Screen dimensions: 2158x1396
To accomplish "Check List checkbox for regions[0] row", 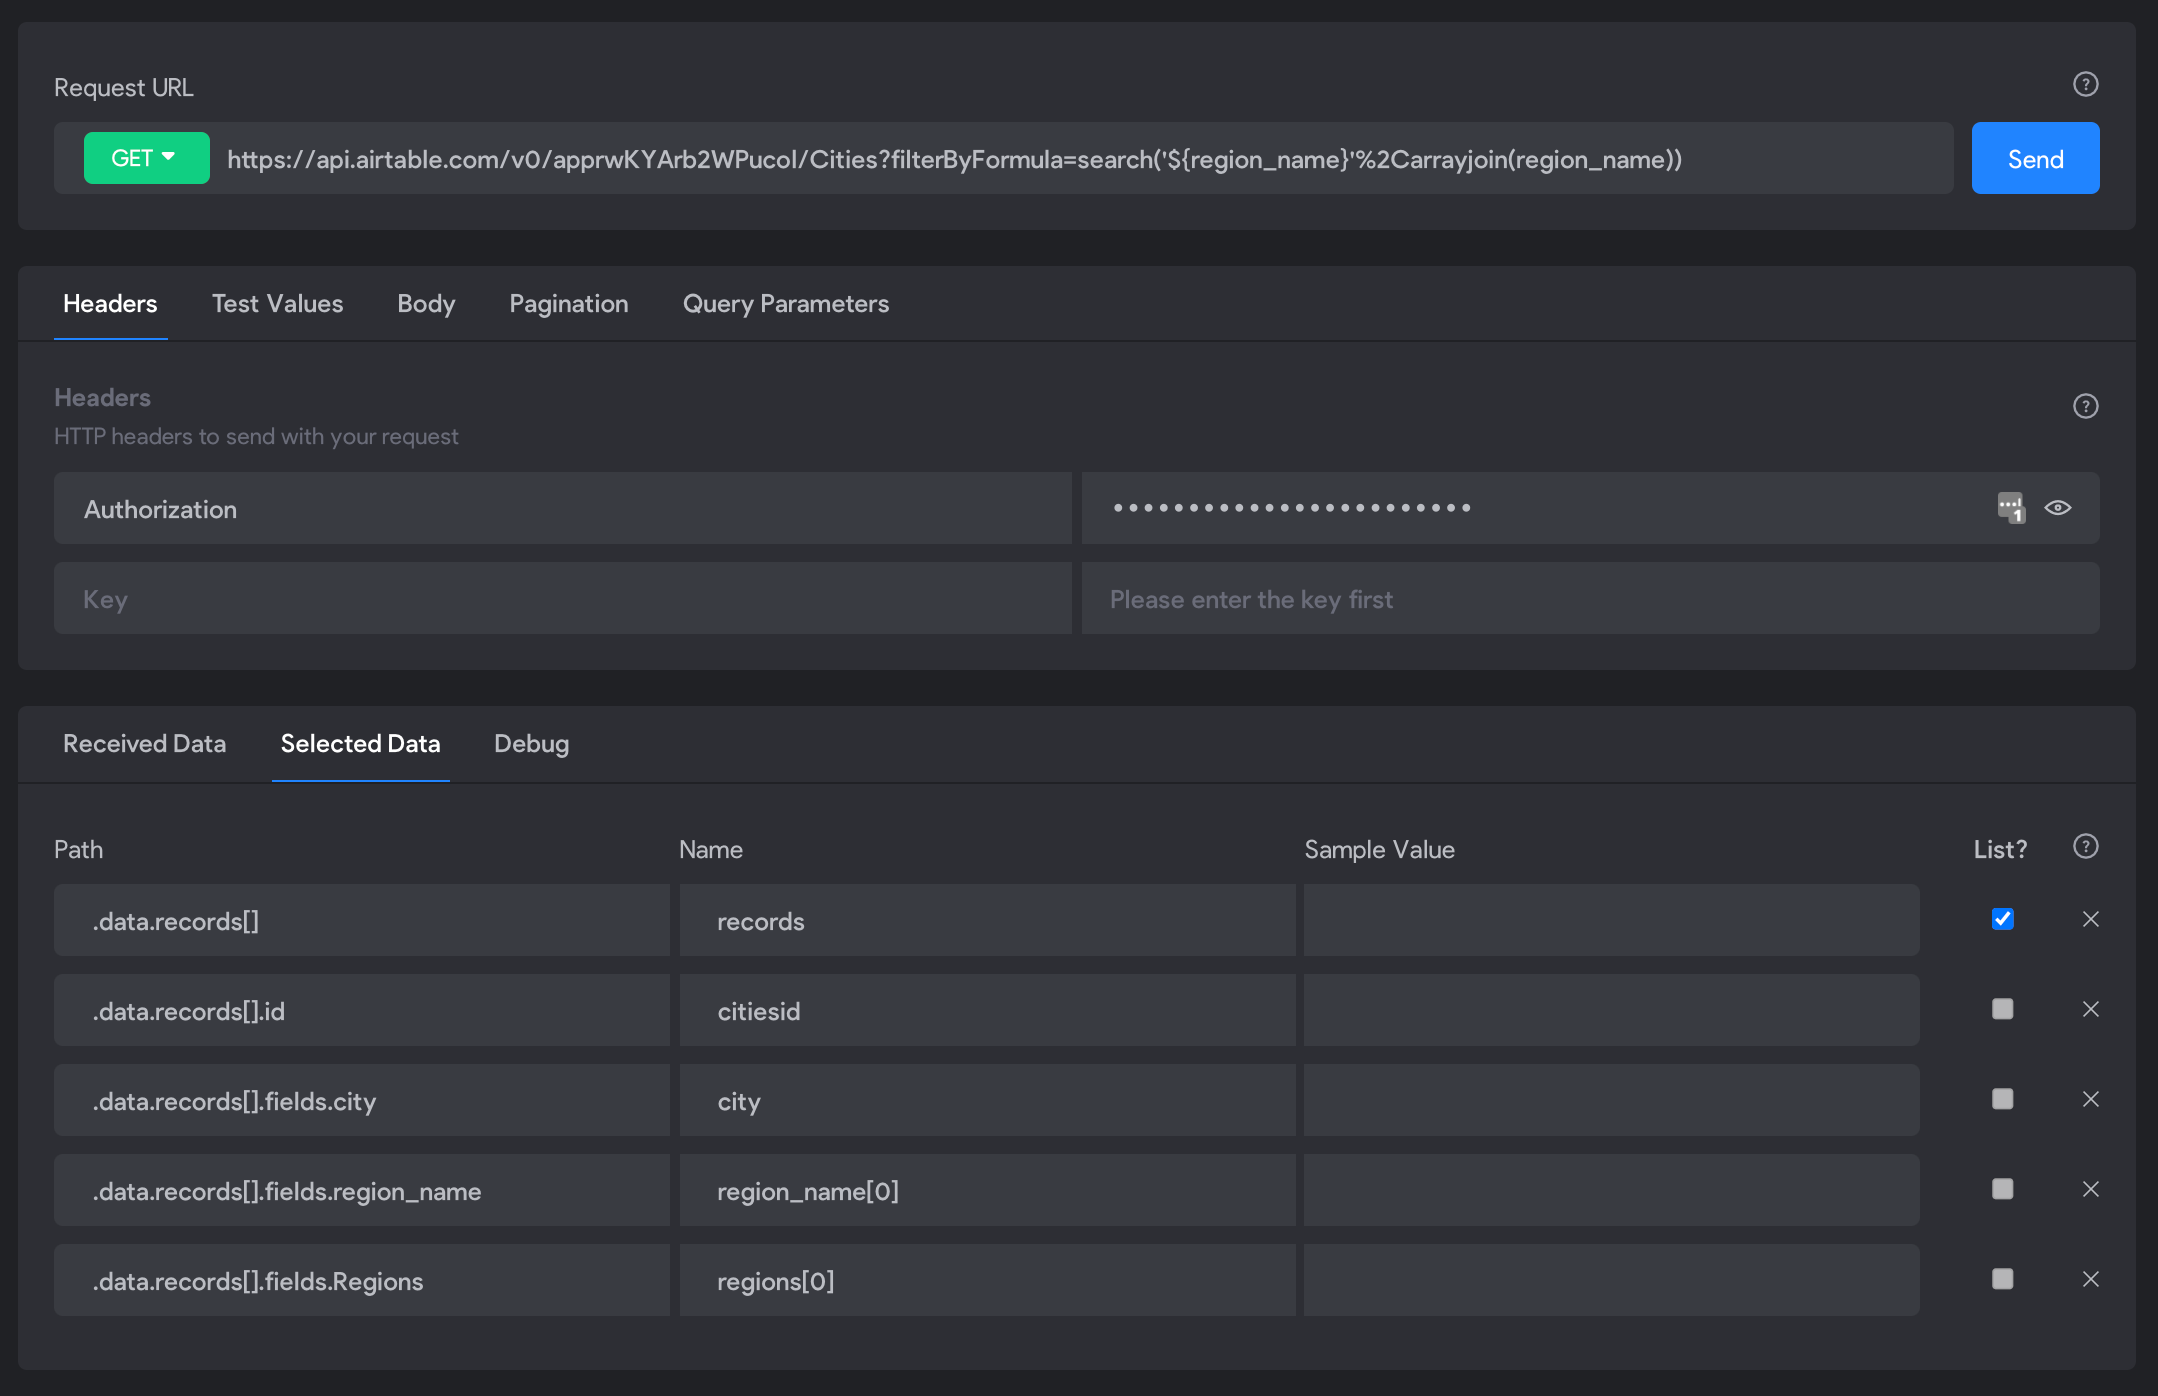I will click(x=2002, y=1279).
